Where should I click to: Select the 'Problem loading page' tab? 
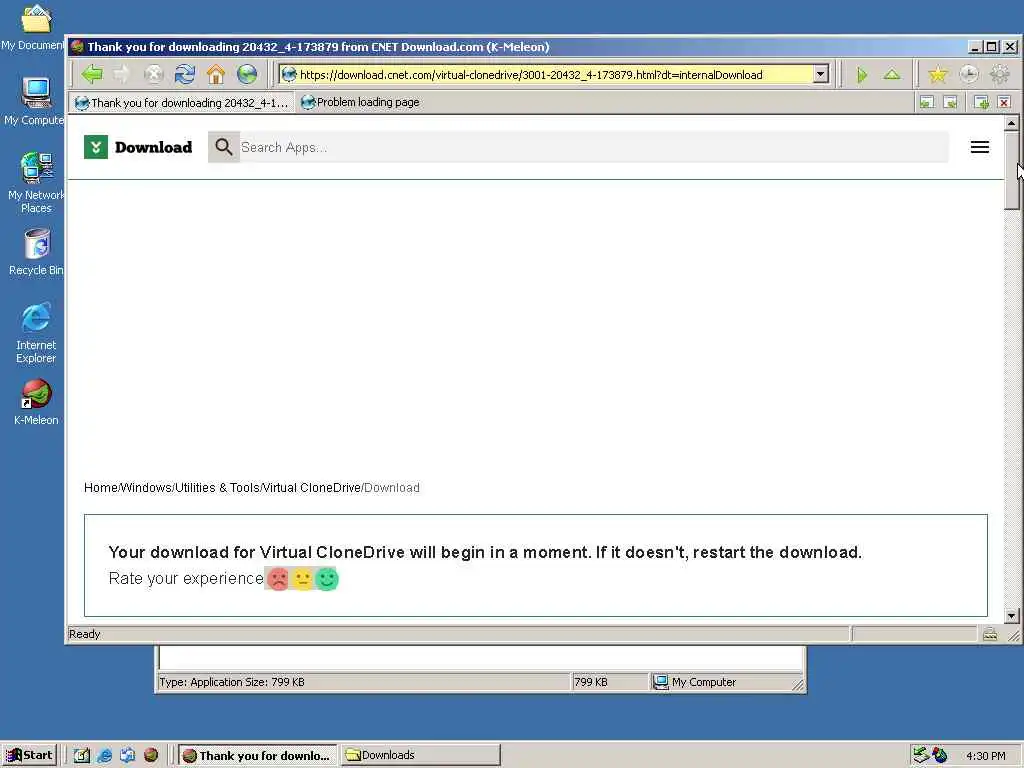[x=360, y=103]
